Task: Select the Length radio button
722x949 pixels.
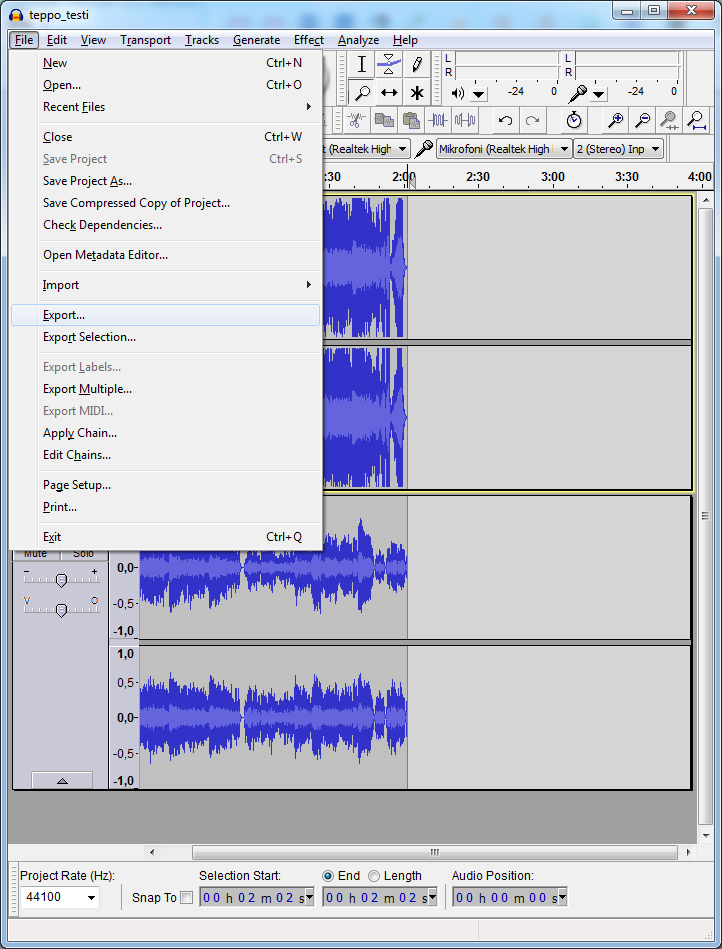Action: (374, 875)
